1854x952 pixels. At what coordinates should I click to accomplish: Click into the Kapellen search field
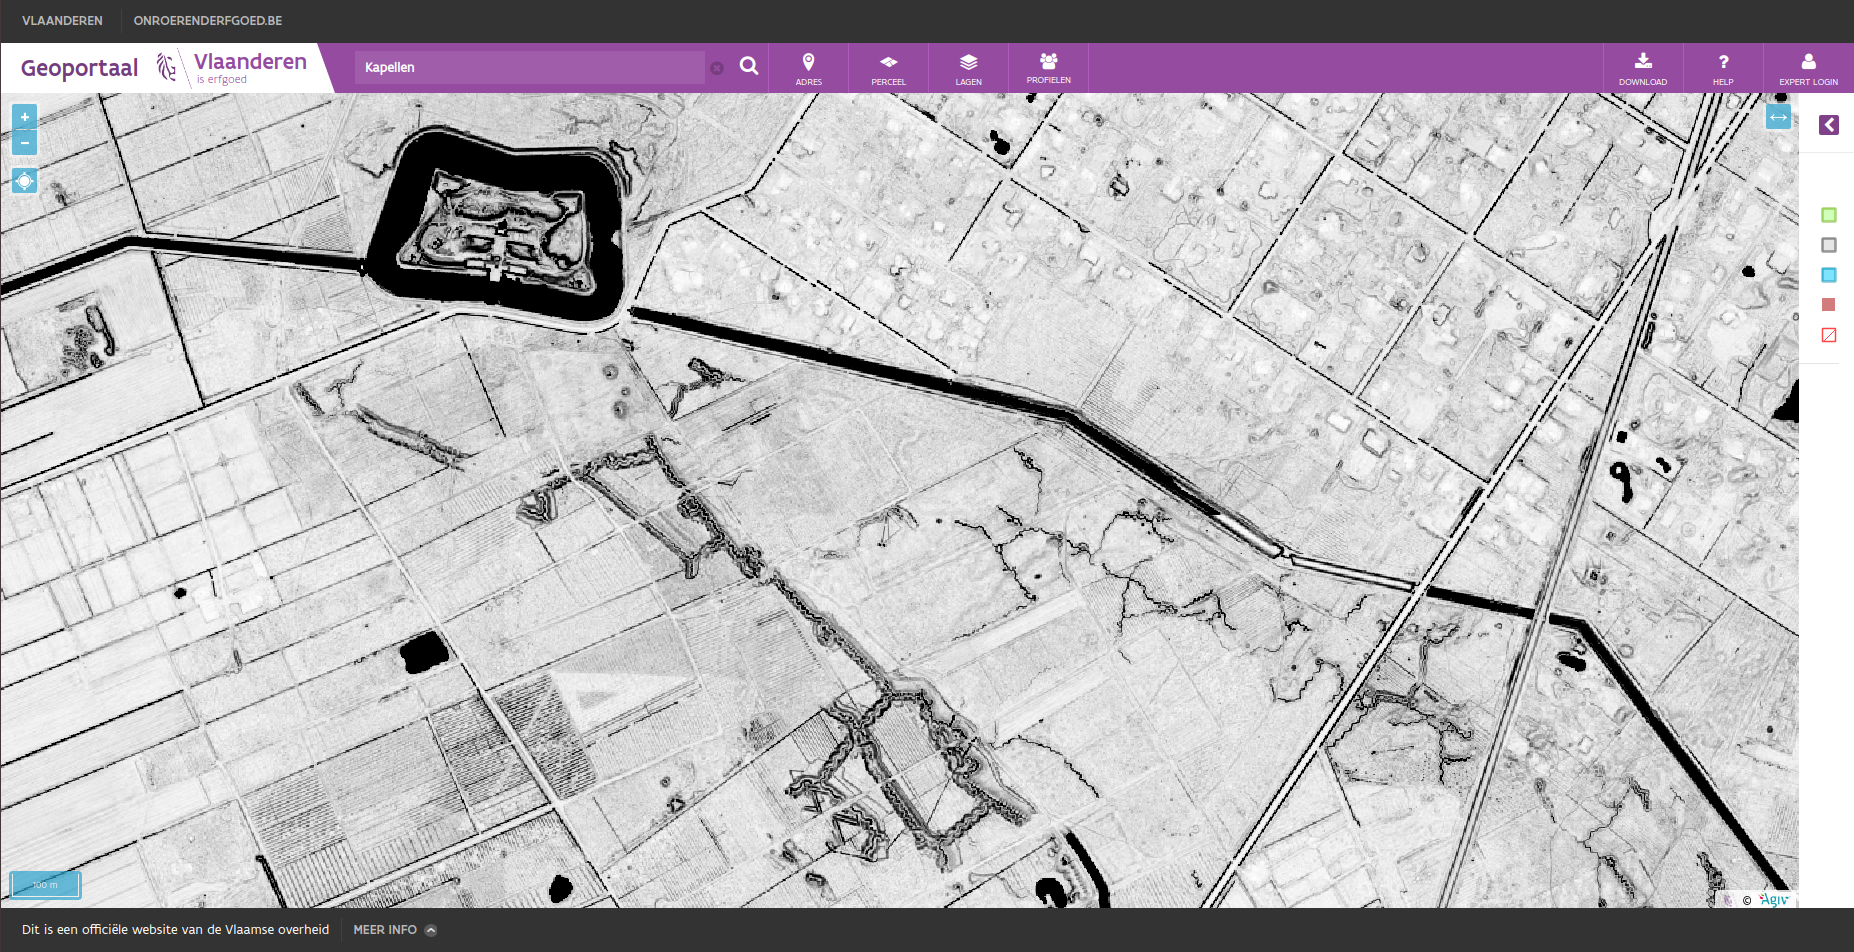pyautogui.click(x=530, y=67)
